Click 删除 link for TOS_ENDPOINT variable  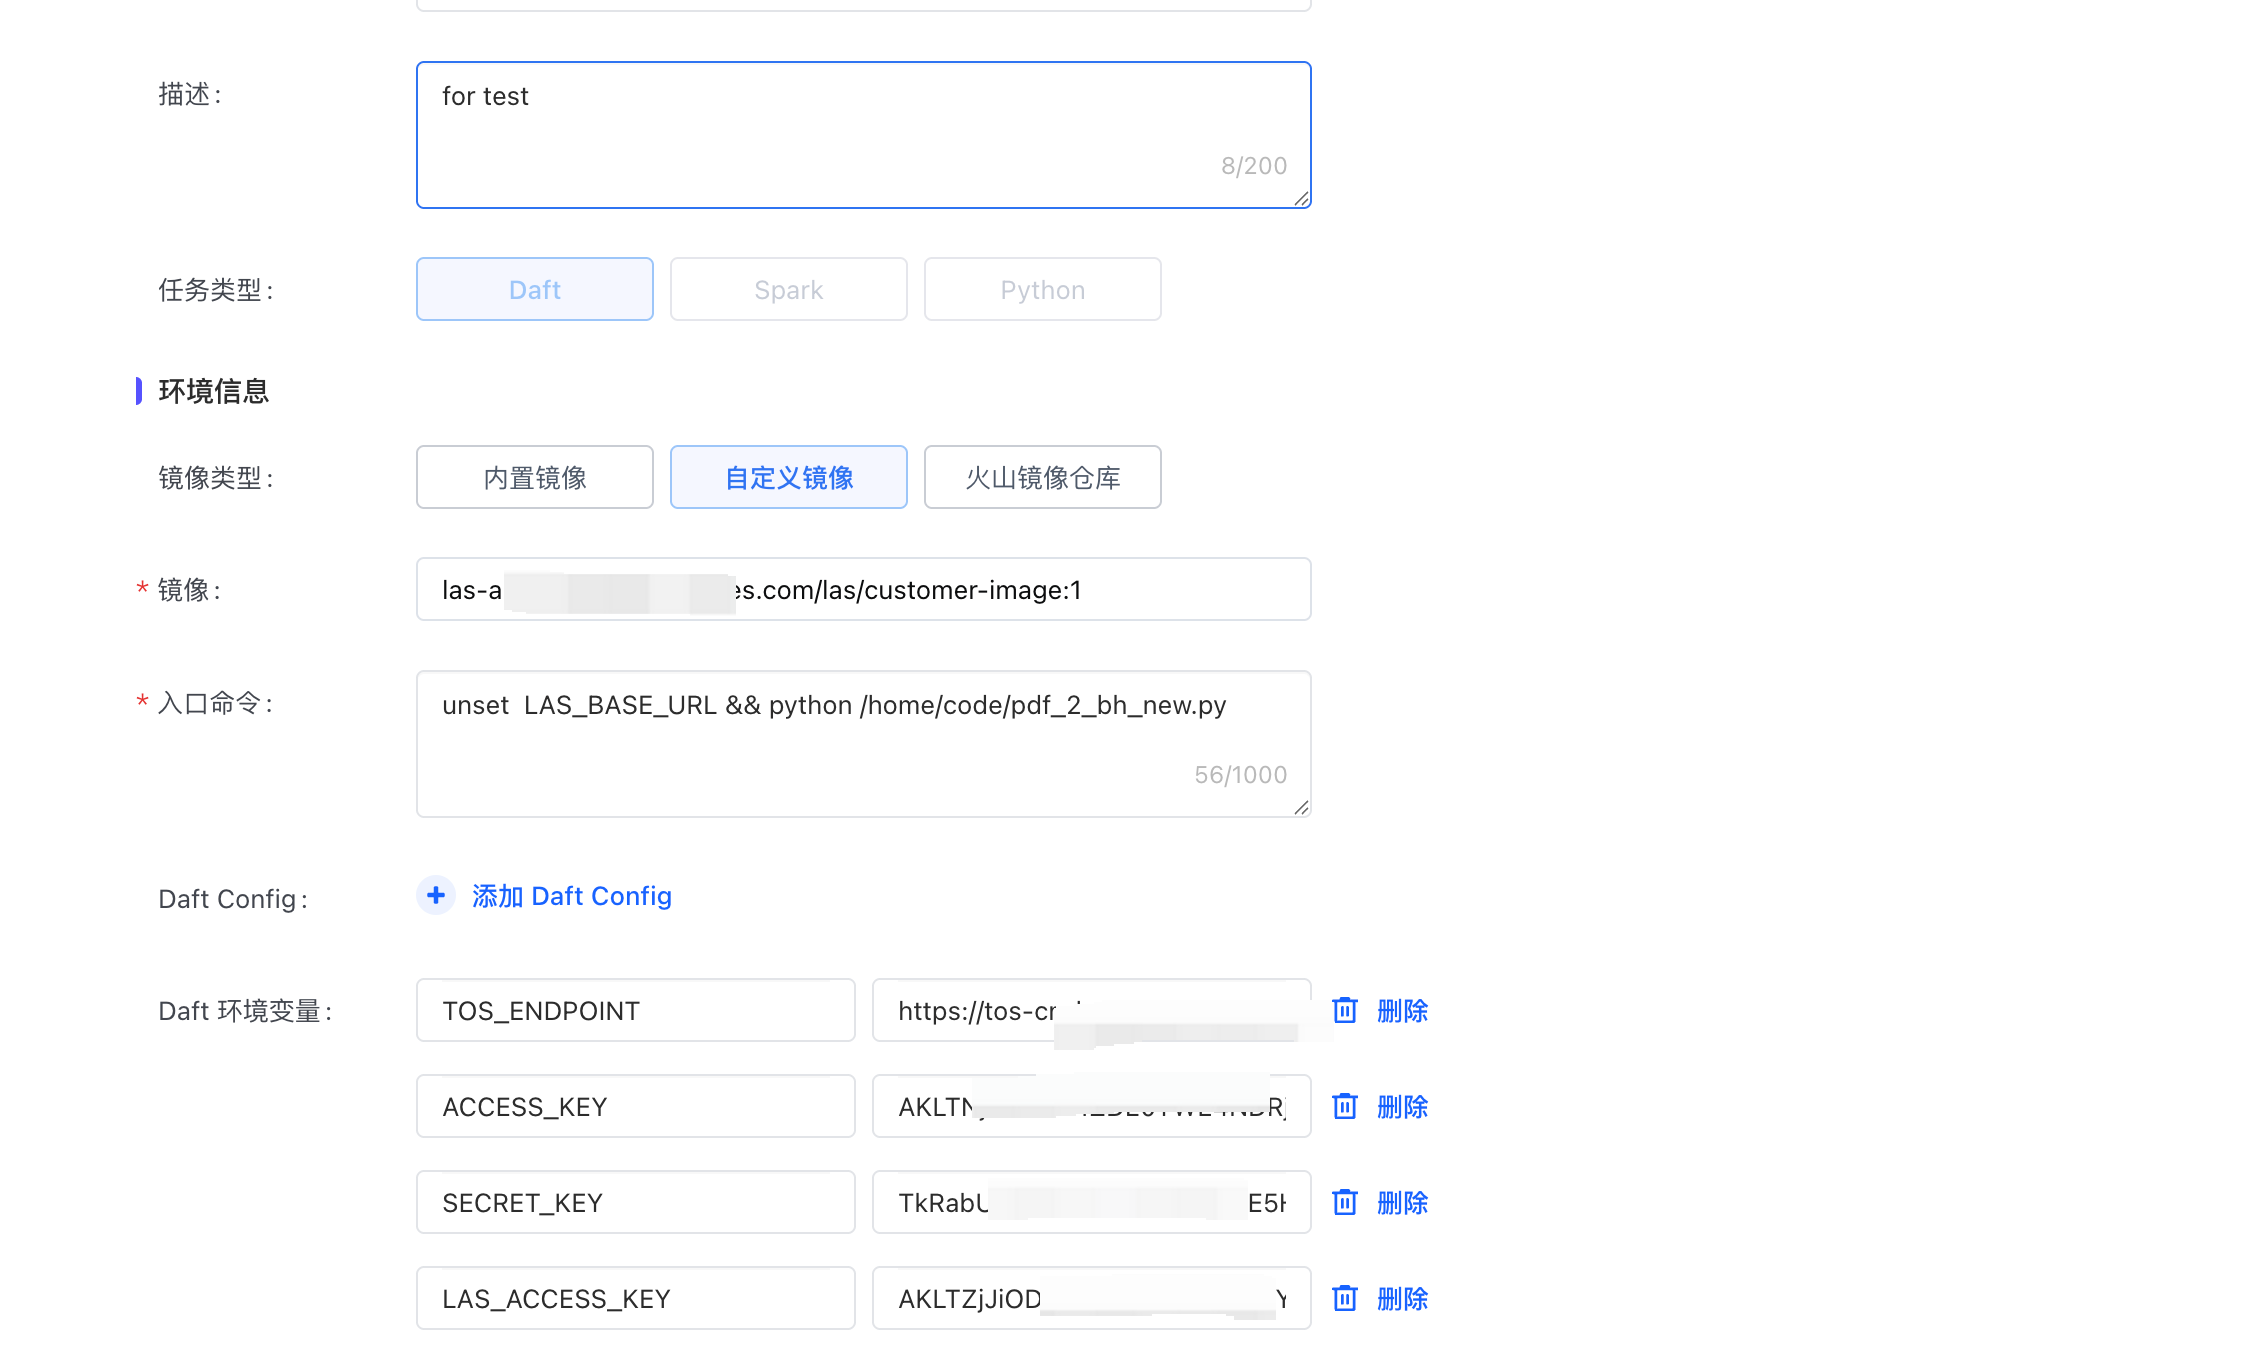1402,1011
